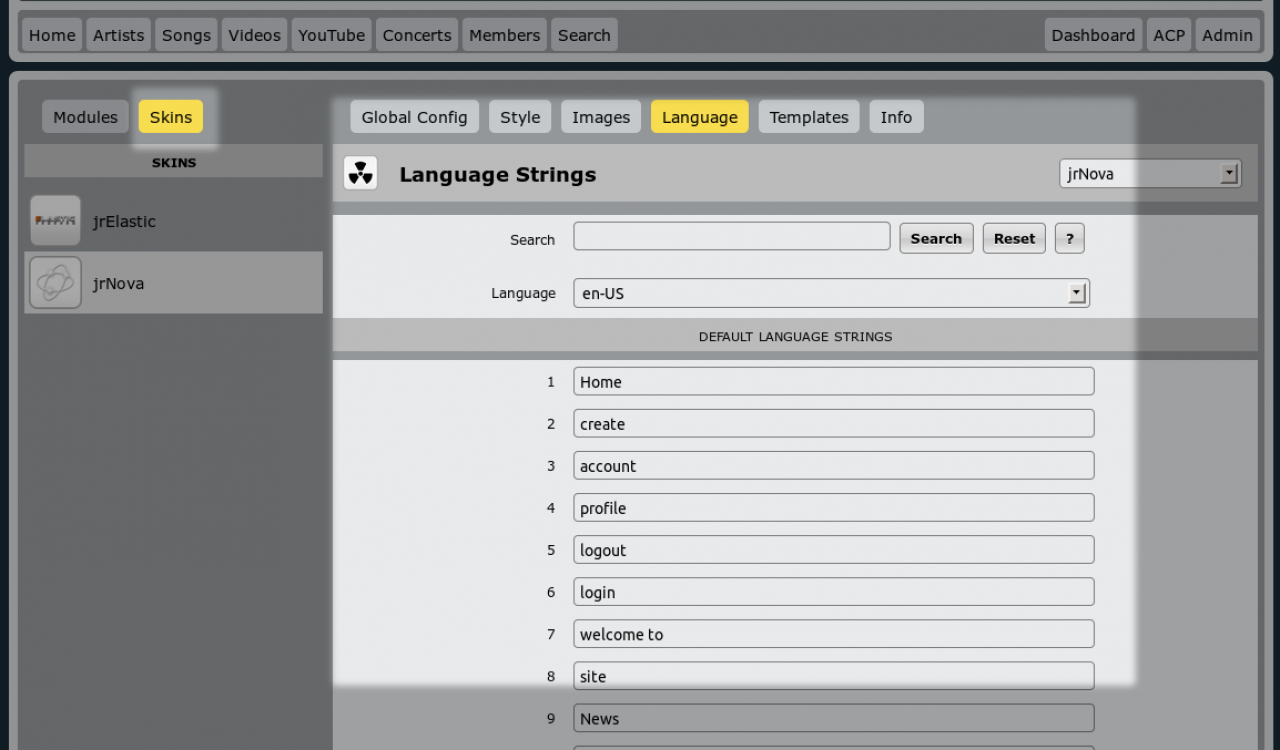Open the ACP menu link
This screenshot has height=750, width=1280.
point(1169,35)
